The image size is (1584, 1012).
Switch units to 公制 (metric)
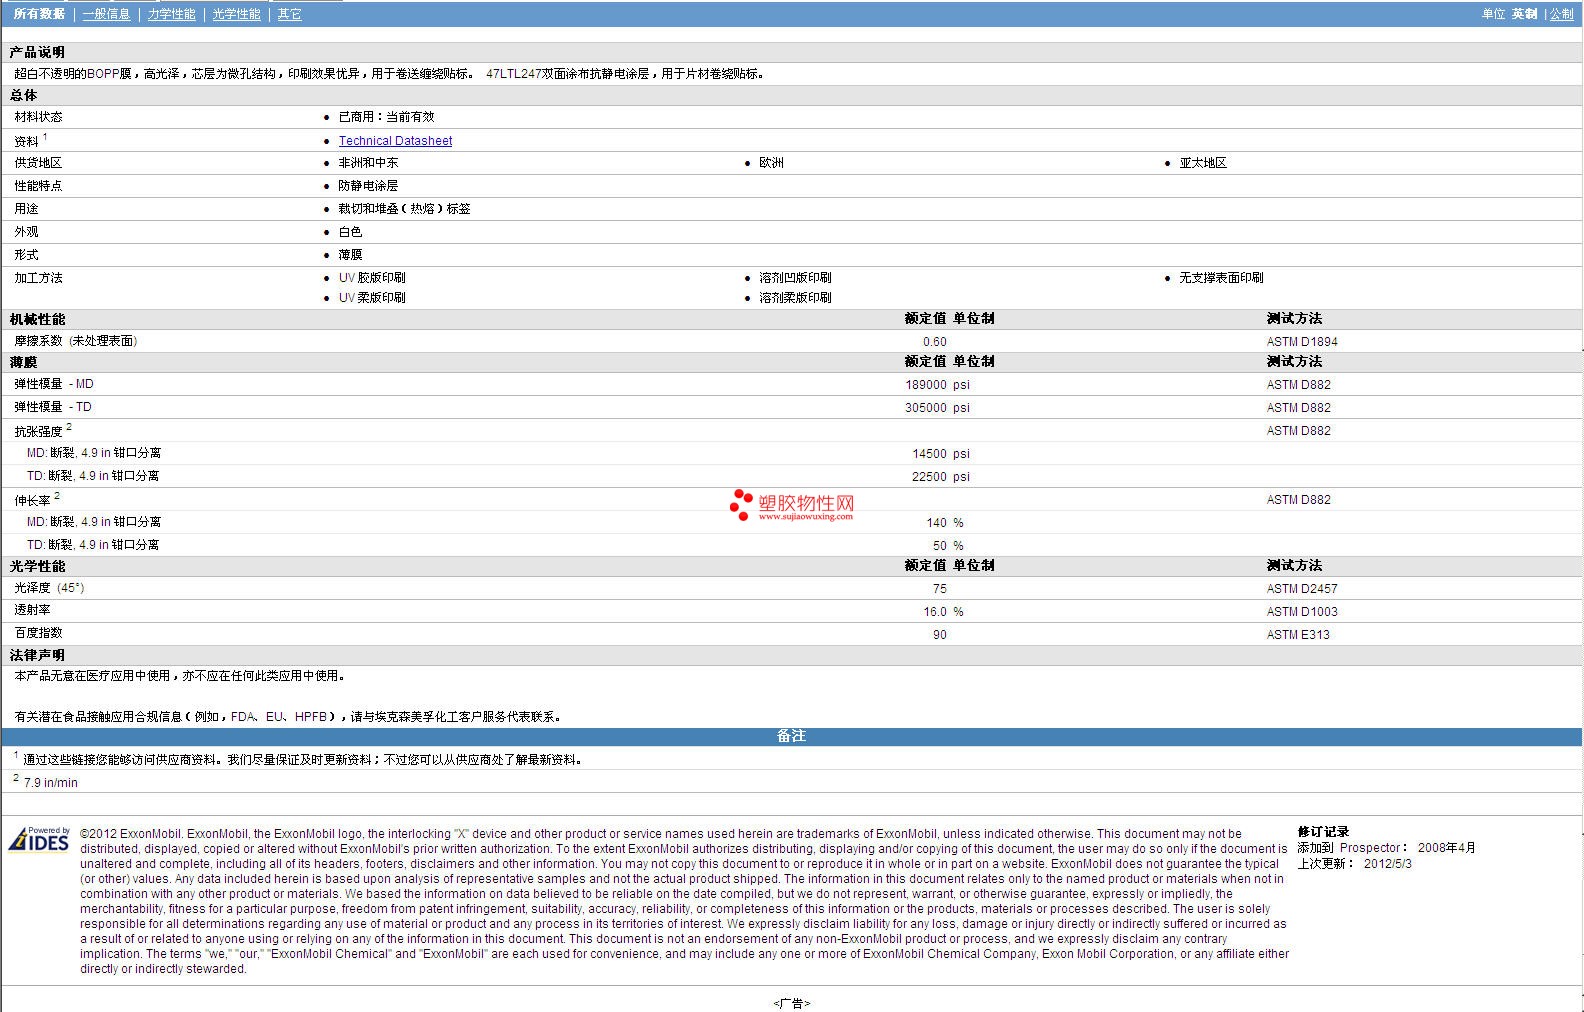[1561, 14]
